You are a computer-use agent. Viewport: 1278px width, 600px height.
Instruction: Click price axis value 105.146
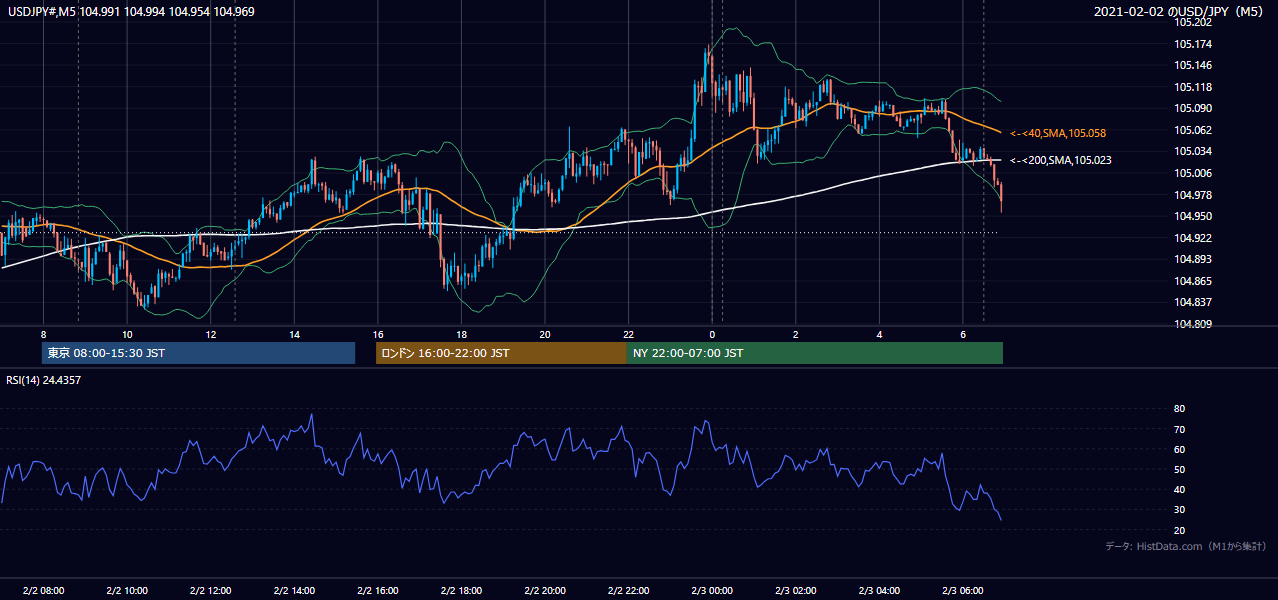pyautogui.click(x=1194, y=65)
